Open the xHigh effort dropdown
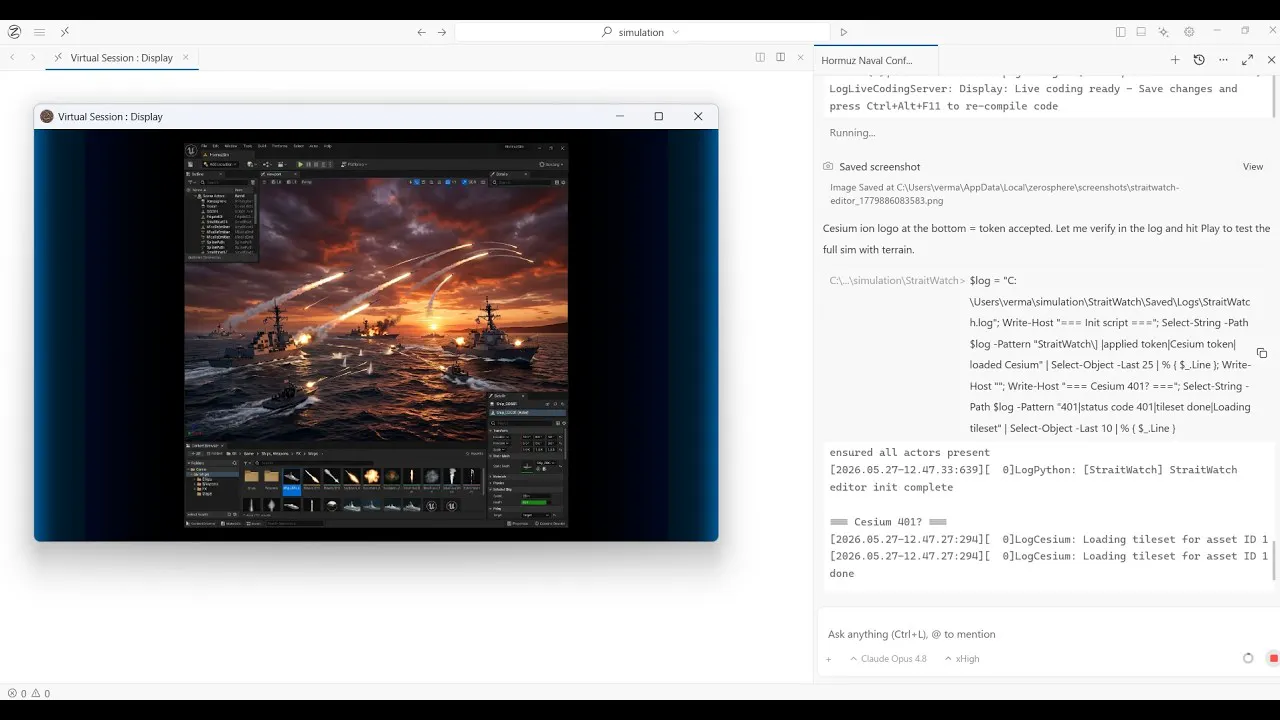This screenshot has height=720, width=1280. click(x=962, y=659)
